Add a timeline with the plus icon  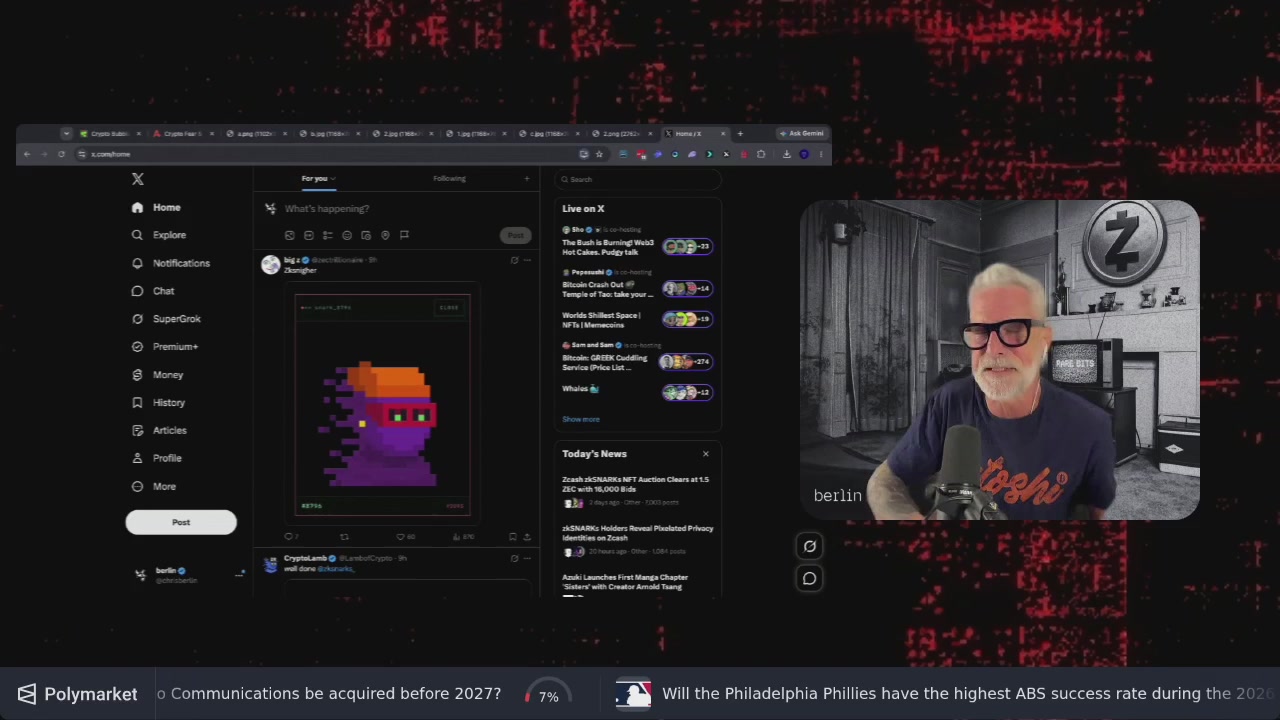coord(527,179)
